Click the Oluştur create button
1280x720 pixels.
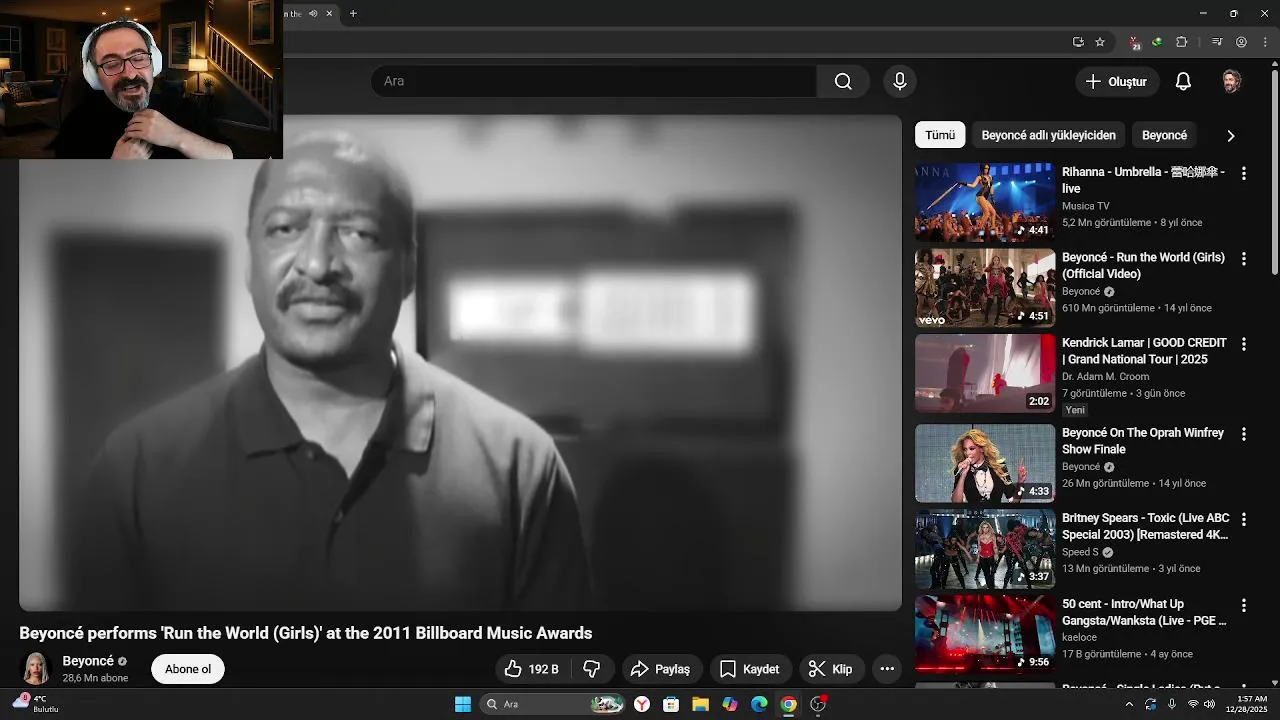1117,81
